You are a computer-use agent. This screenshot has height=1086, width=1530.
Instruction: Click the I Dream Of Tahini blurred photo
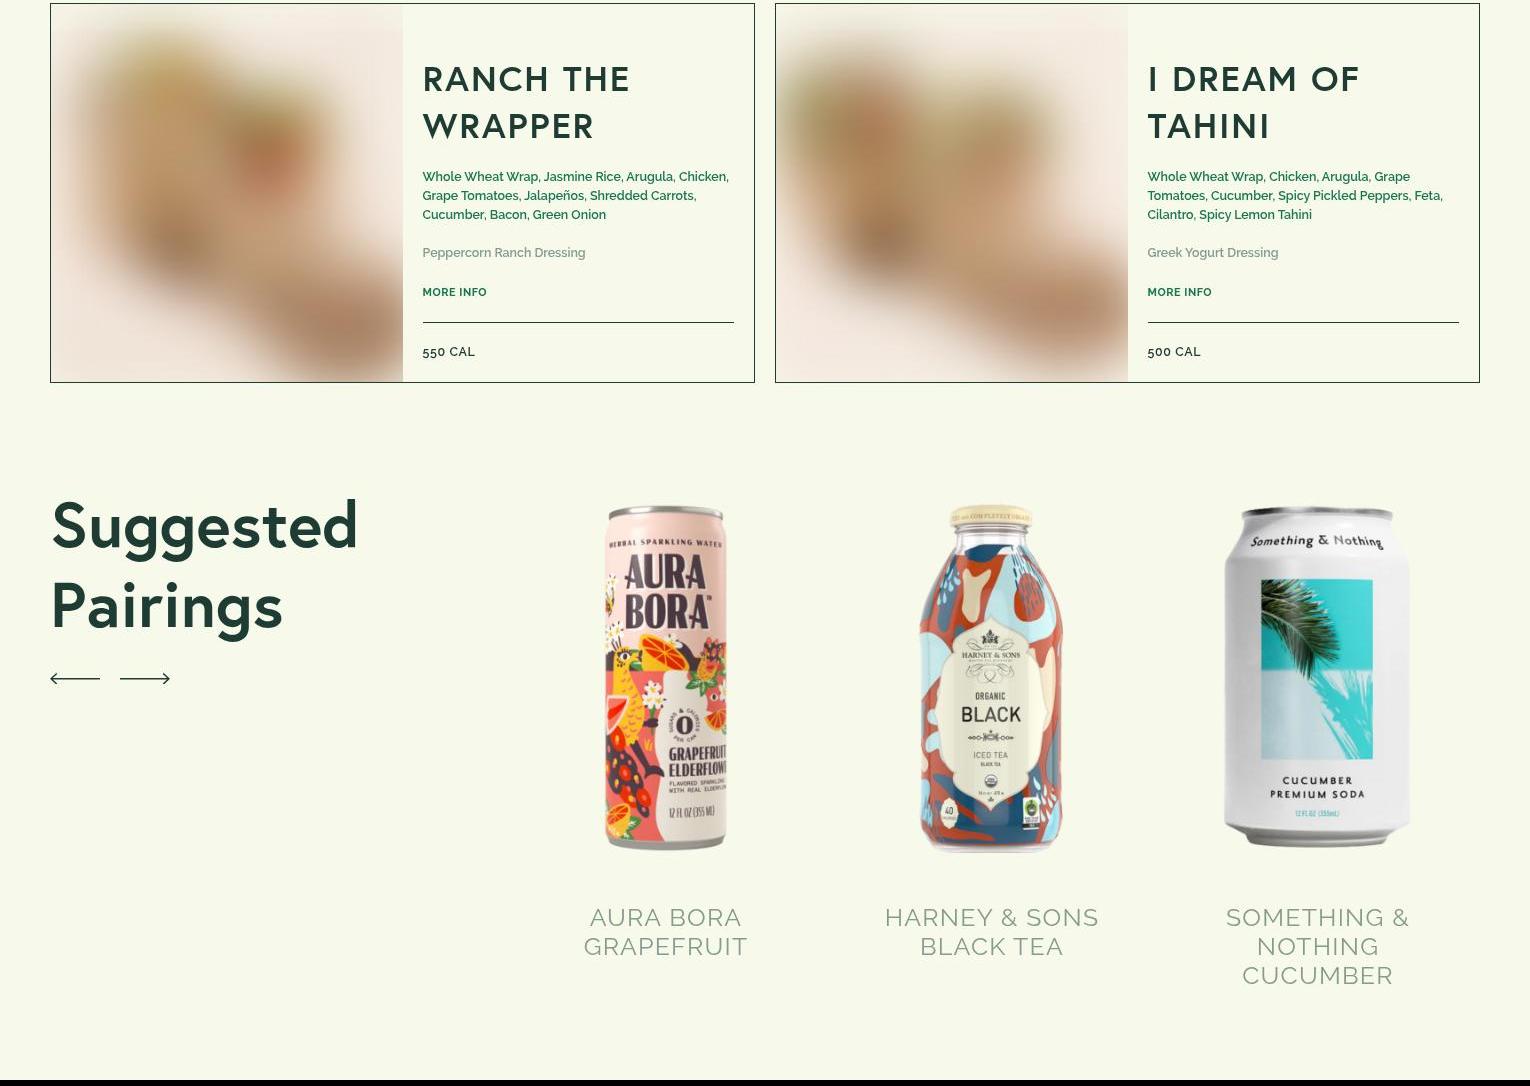[952, 193]
